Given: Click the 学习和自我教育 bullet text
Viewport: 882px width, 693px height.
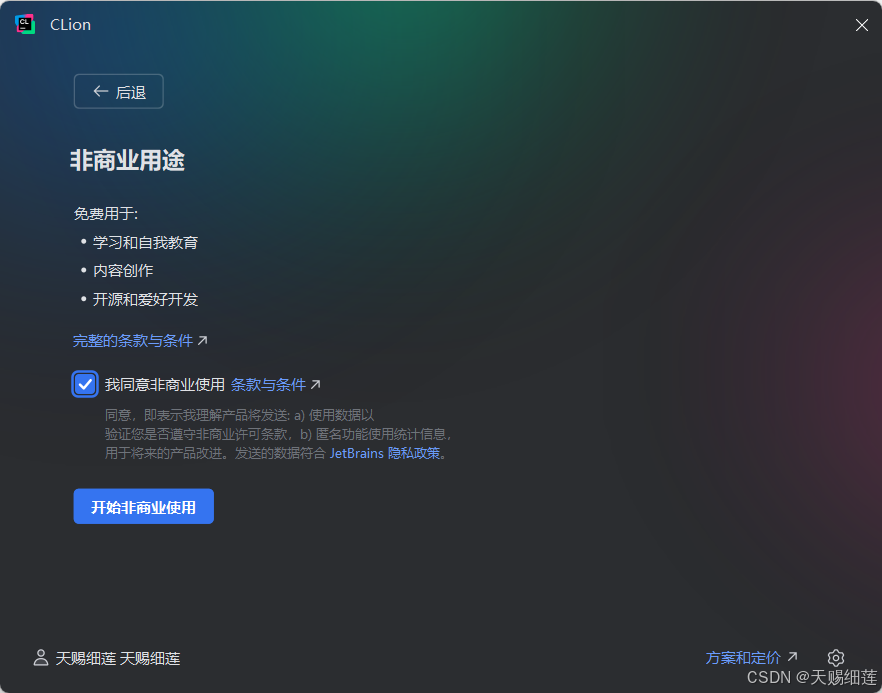Looking at the screenshot, I should pyautogui.click(x=145, y=242).
